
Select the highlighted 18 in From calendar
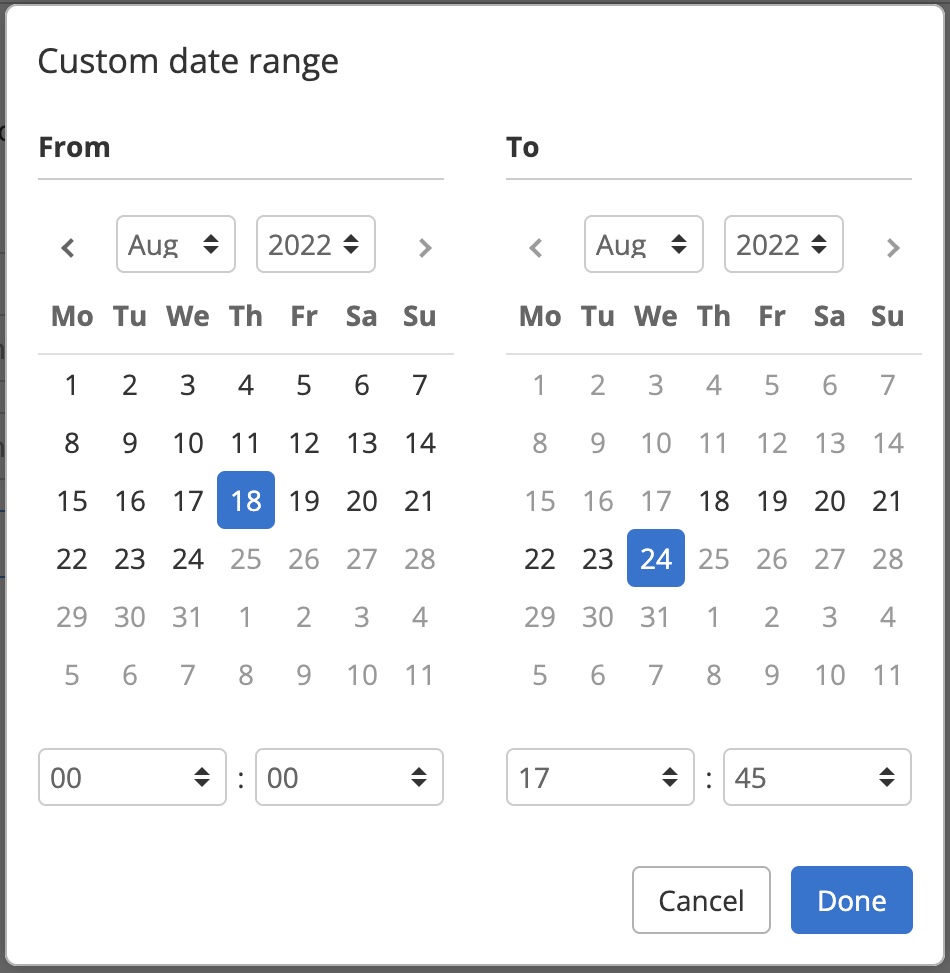(246, 501)
